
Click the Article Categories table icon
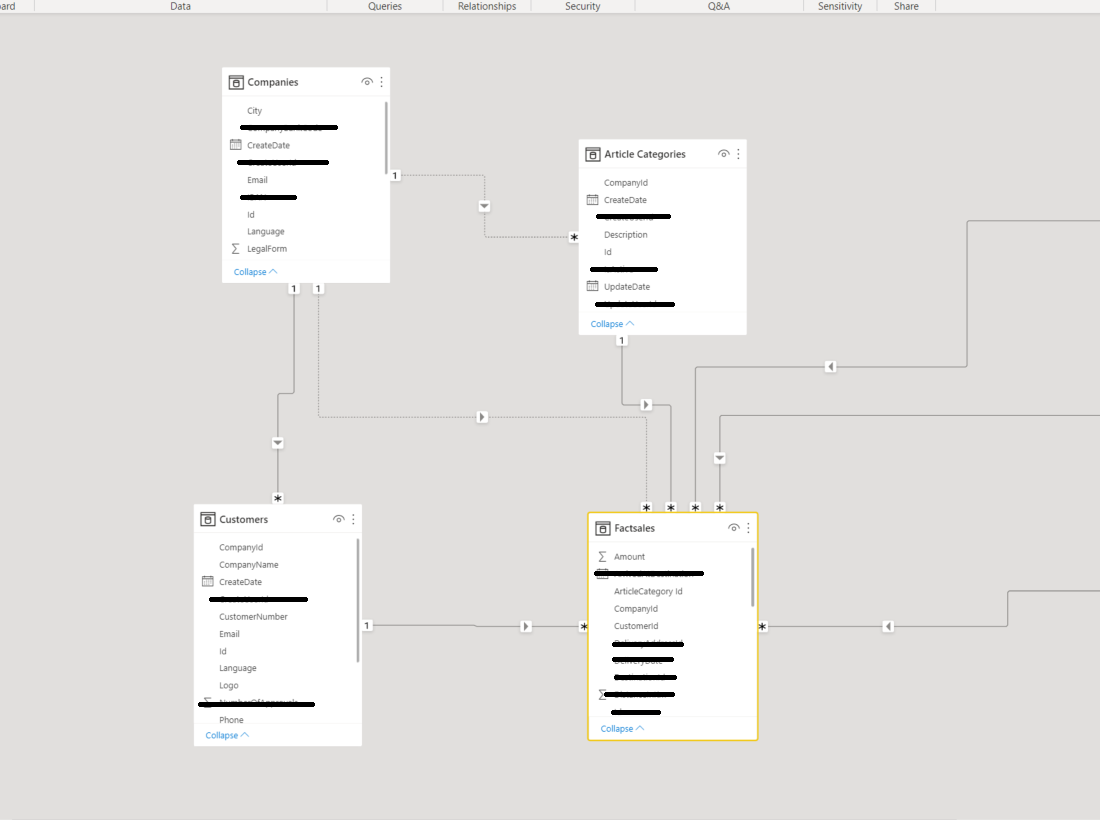click(x=593, y=154)
